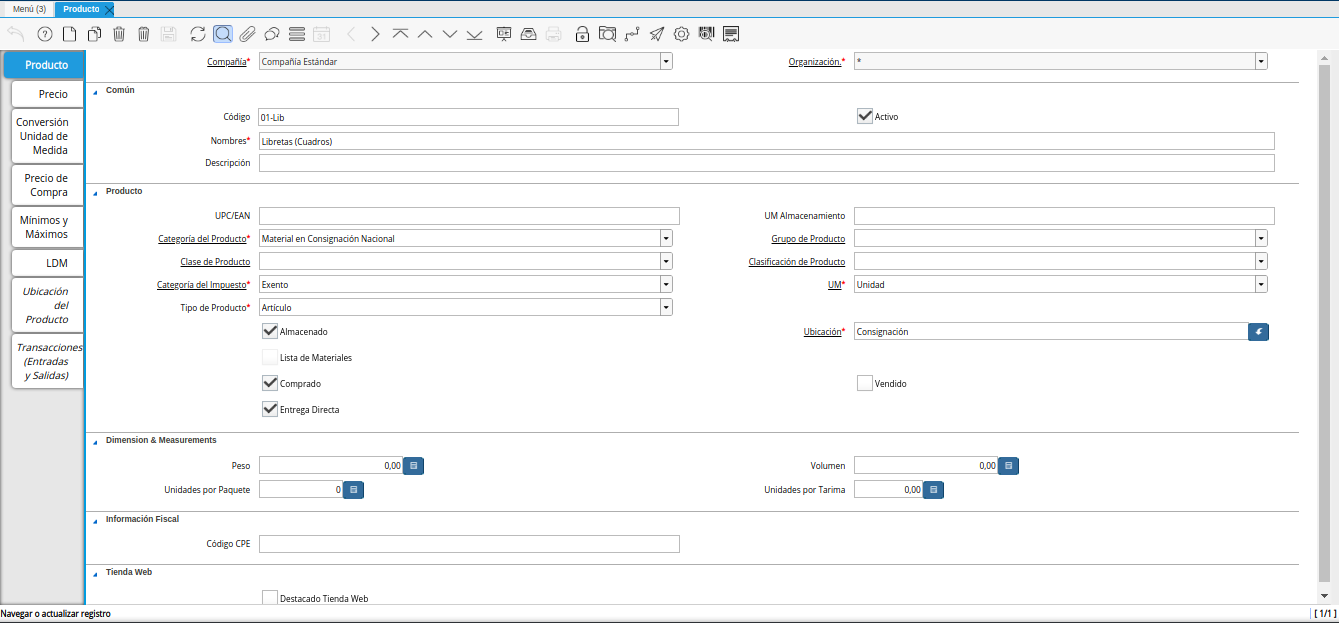Open the magnifier search record icon
Viewport: 1339px width, 623px height.
coord(222,34)
